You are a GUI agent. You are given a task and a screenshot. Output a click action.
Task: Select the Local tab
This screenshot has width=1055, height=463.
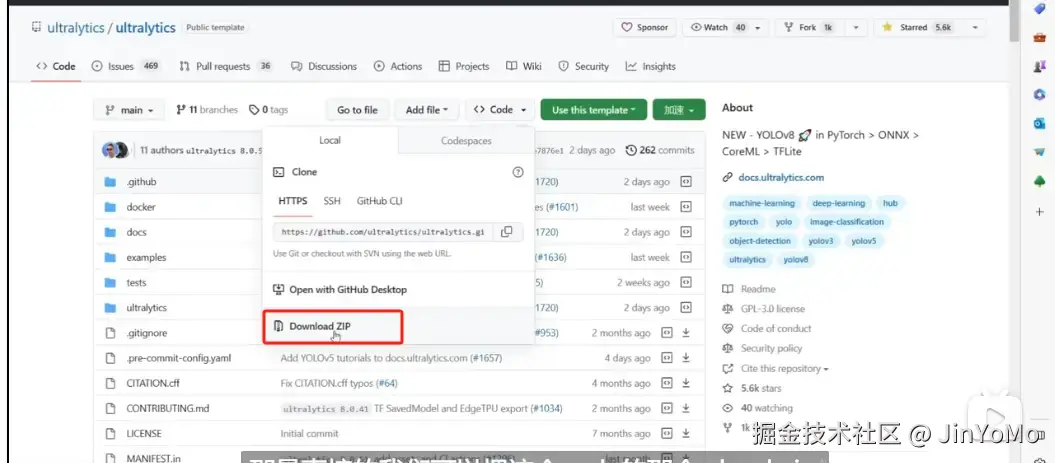coord(330,141)
